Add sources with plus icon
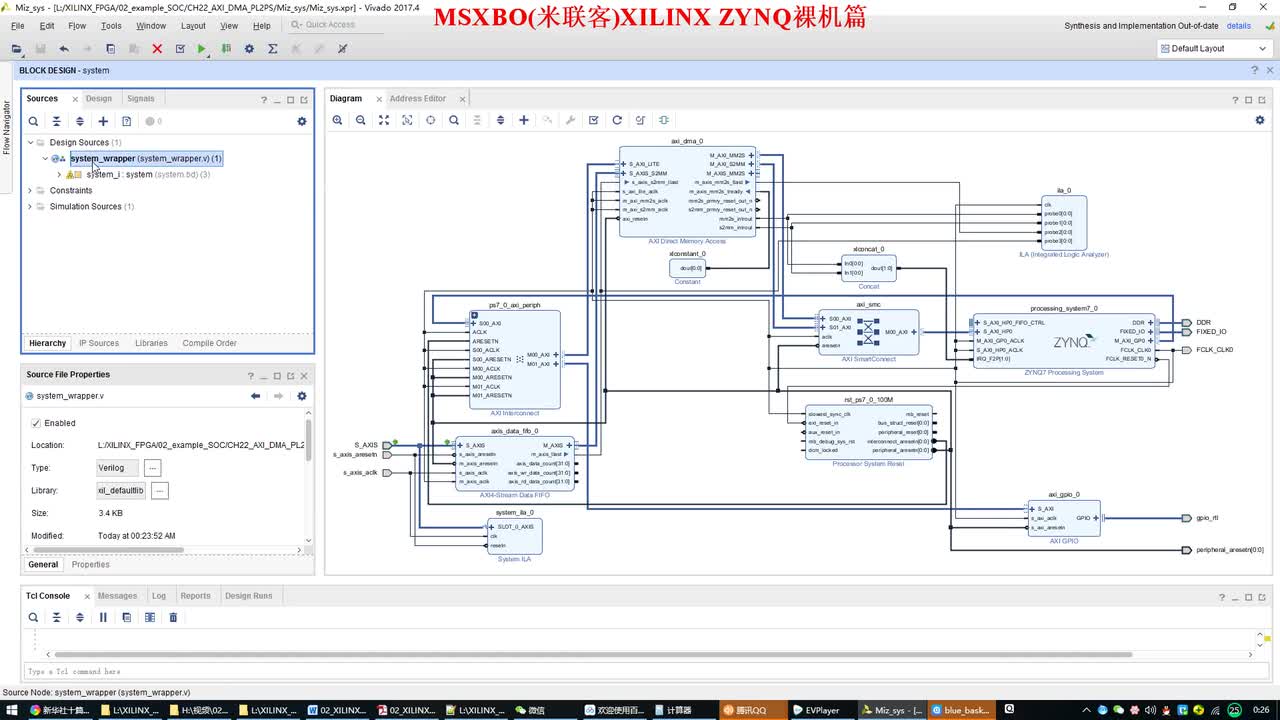This screenshot has height=720, width=1280. [103, 121]
